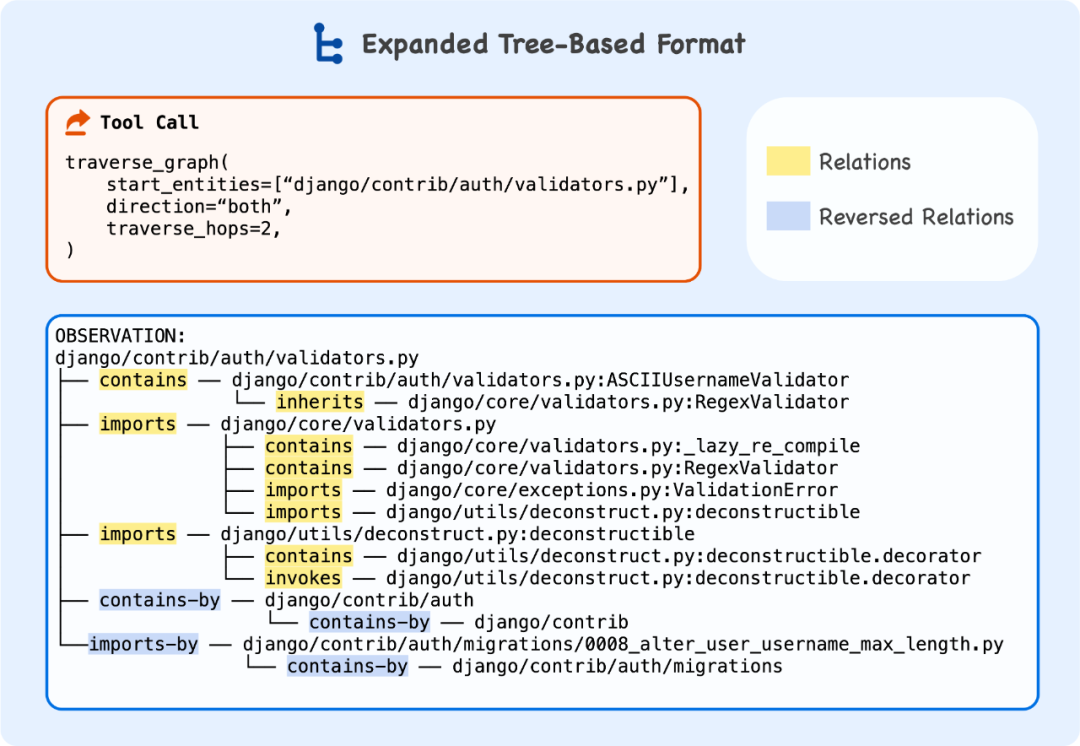Select the django/contrib leaf entry
The width and height of the screenshot is (1080, 746).
551,622
